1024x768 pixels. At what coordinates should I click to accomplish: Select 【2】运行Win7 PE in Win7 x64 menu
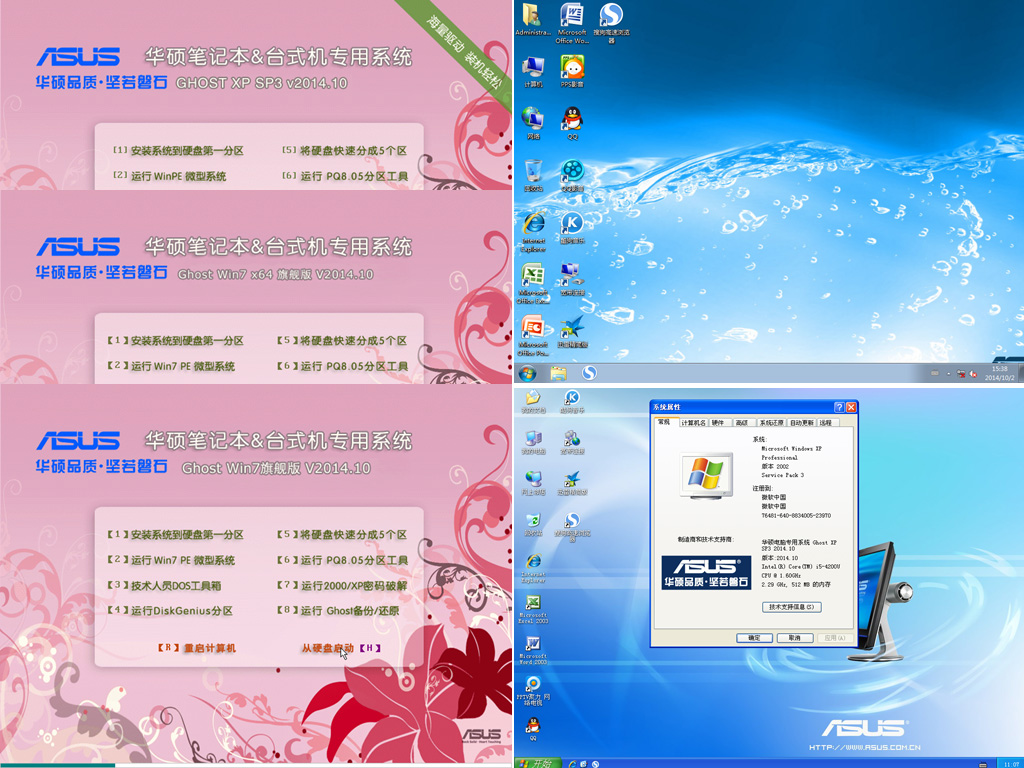tap(171, 366)
